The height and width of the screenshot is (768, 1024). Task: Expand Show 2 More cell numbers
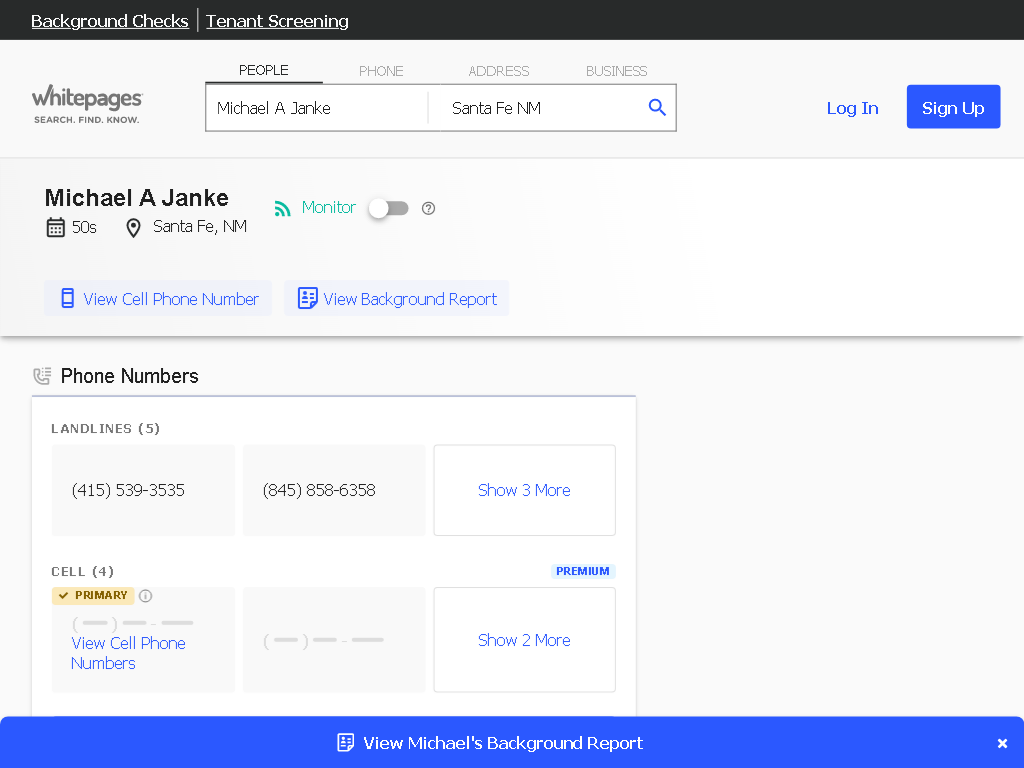tap(524, 640)
